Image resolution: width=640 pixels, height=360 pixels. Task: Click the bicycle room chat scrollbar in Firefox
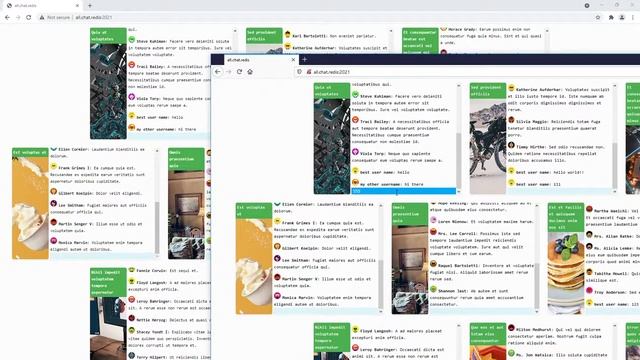615,165
